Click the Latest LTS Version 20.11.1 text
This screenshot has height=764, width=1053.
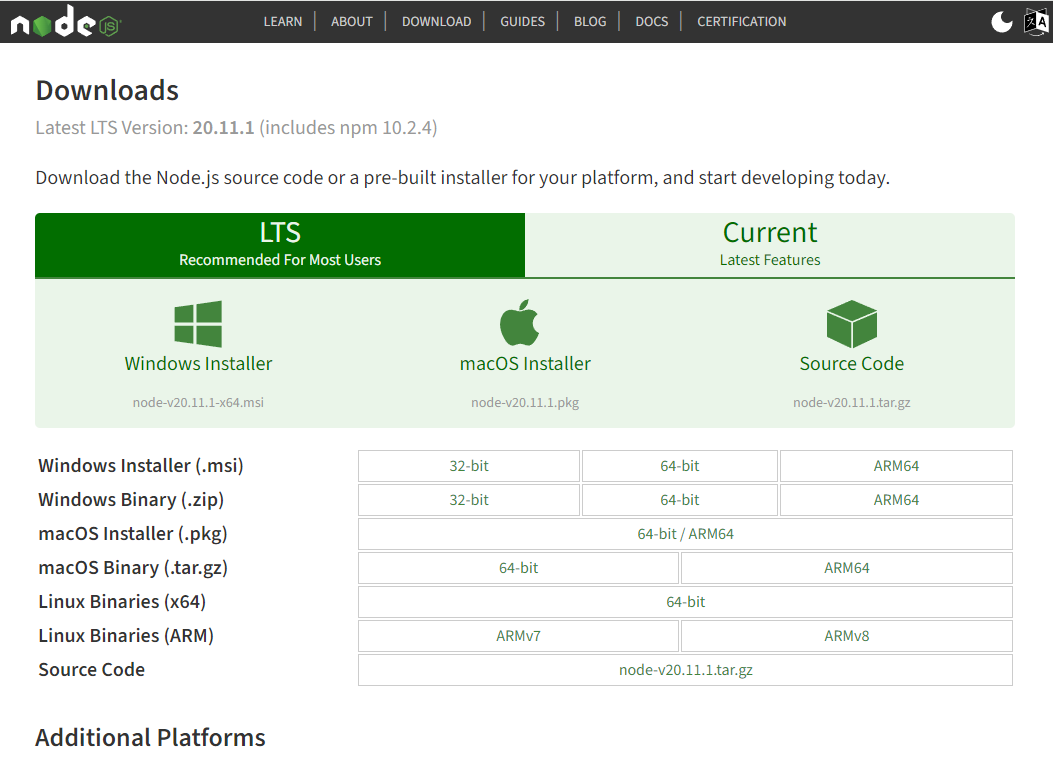(x=236, y=128)
